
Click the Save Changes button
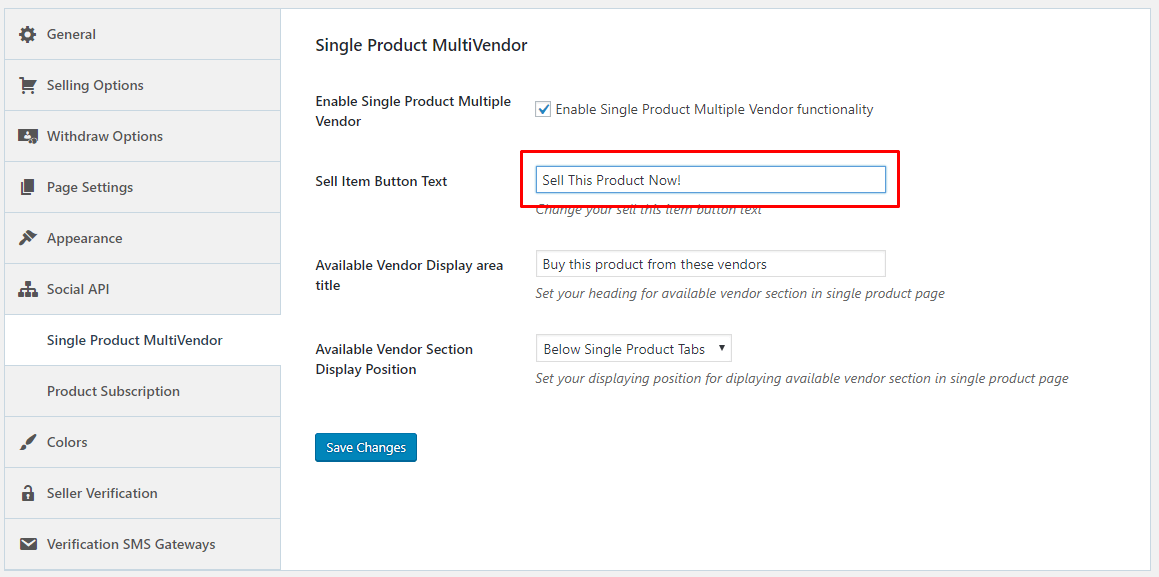(x=365, y=447)
